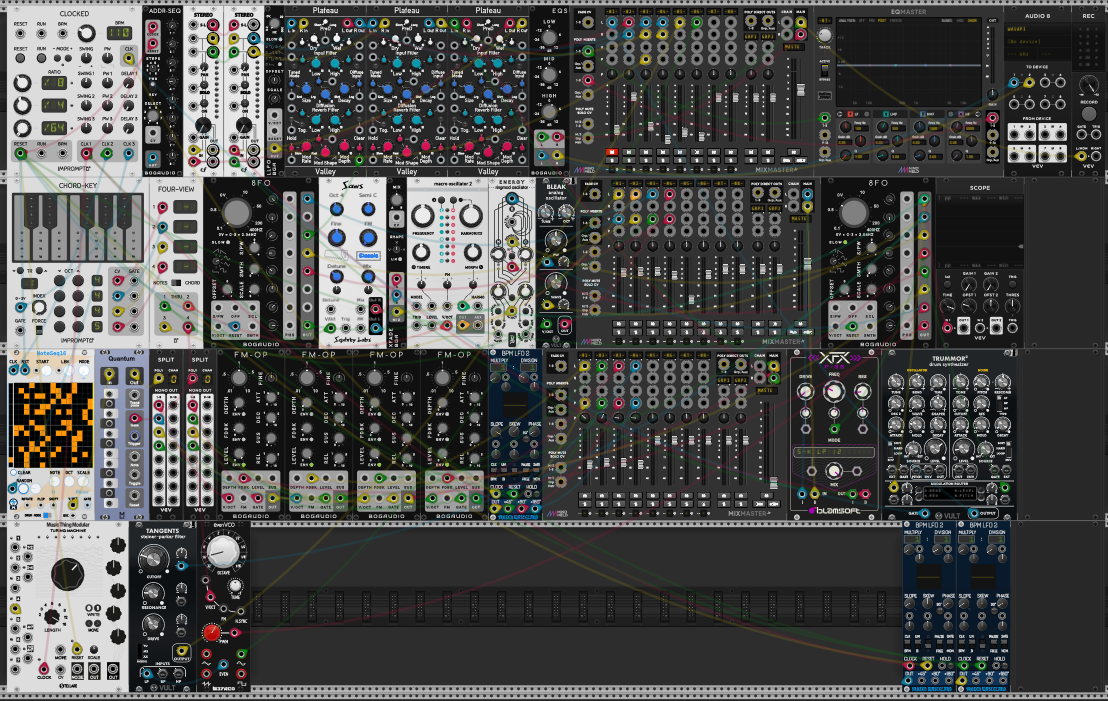This screenshot has height=701, width=1108.
Task: Open the WASAPI driver selector on Audio 8
Action: 1036,29
